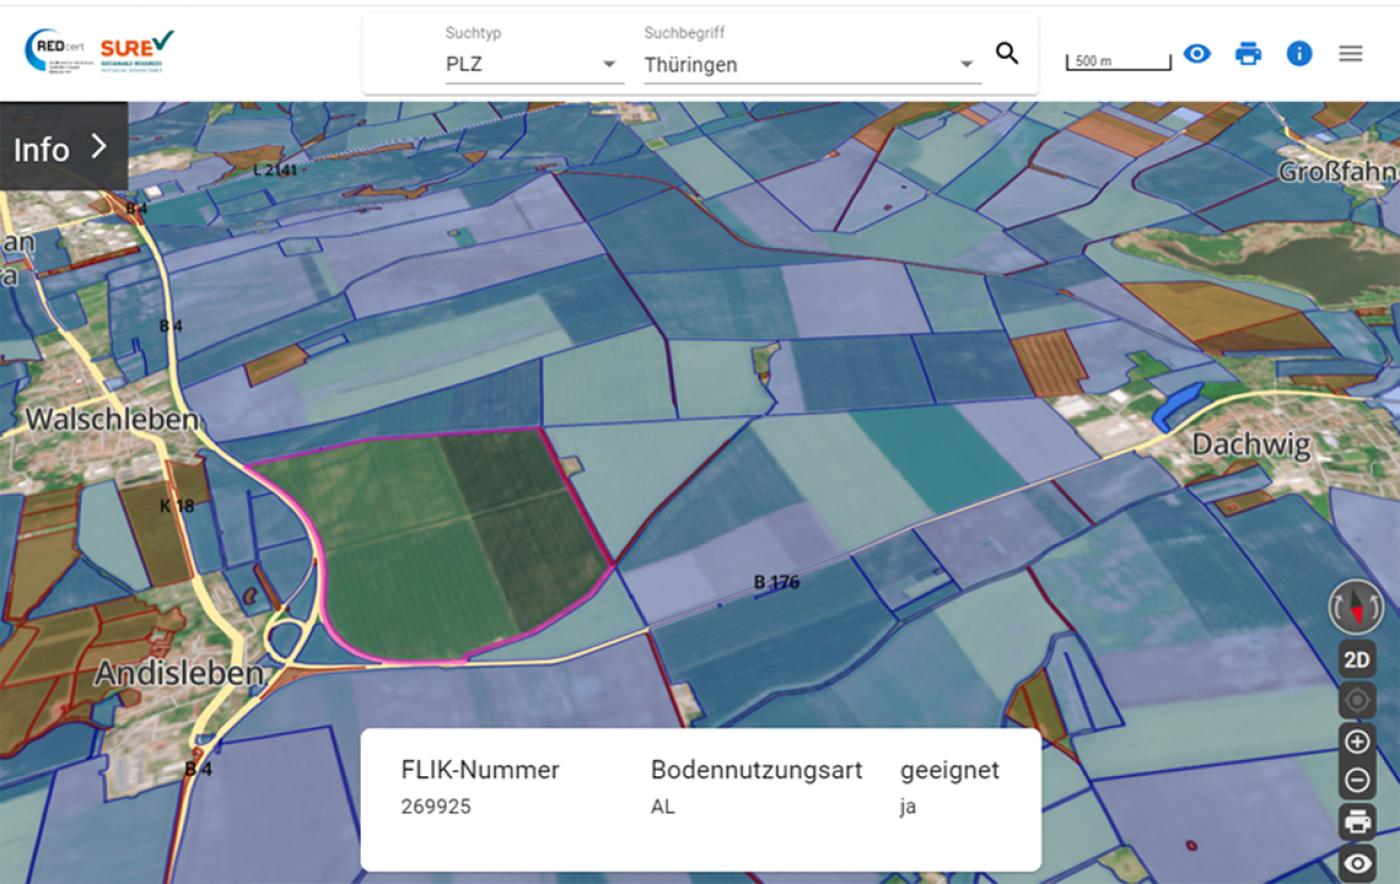This screenshot has width=1400, height=884.
Task: Click the 500 m scale bar
Action: (x=1118, y=62)
